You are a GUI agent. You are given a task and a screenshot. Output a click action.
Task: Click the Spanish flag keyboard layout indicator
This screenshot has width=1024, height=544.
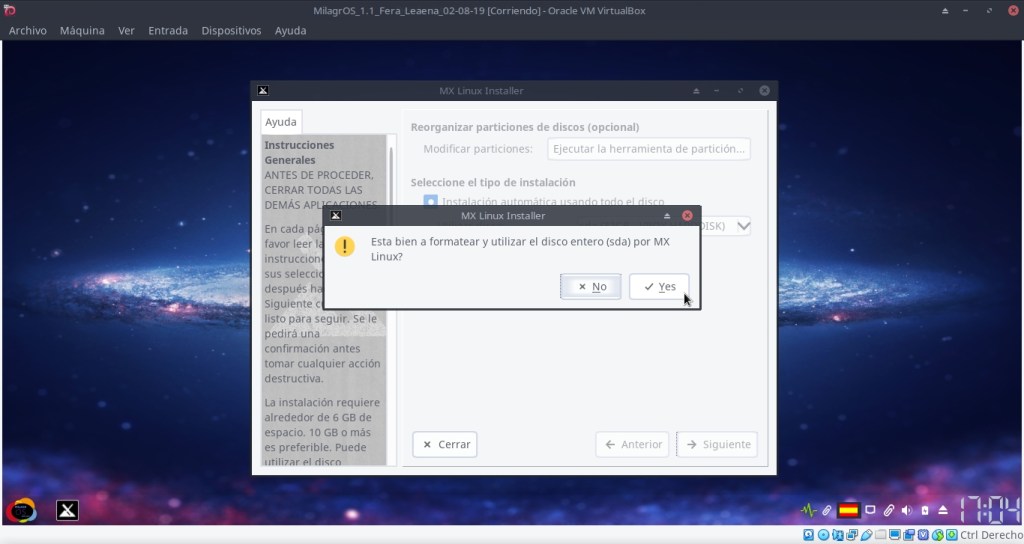[x=849, y=510]
